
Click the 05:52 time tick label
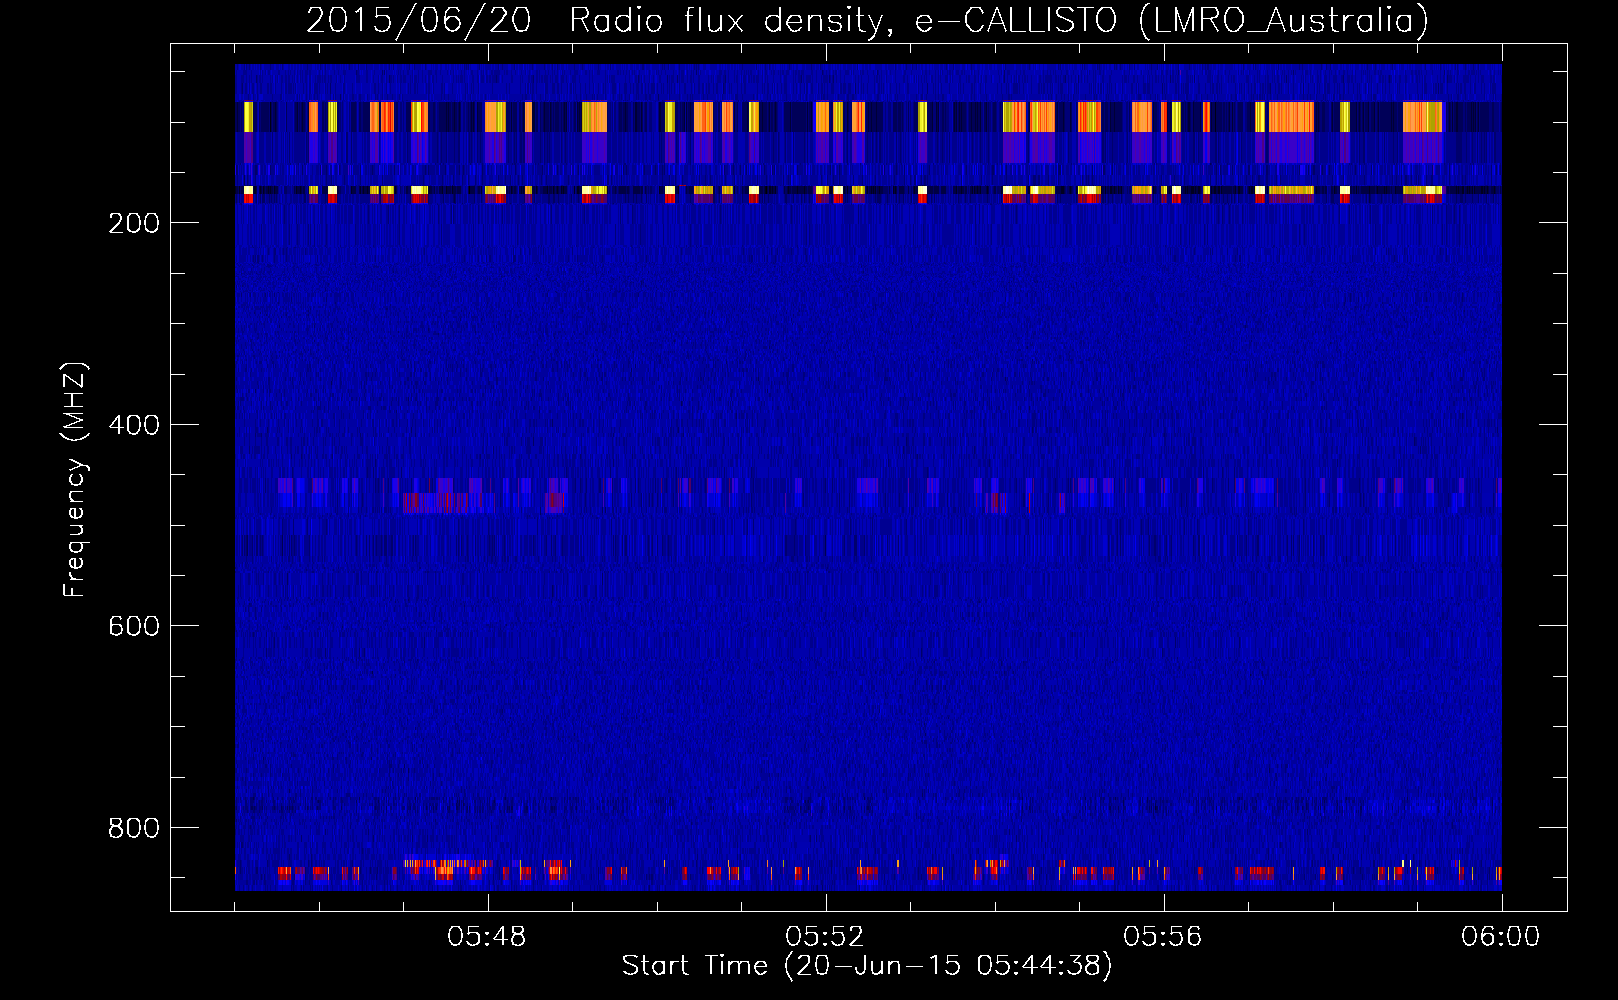[x=825, y=937]
